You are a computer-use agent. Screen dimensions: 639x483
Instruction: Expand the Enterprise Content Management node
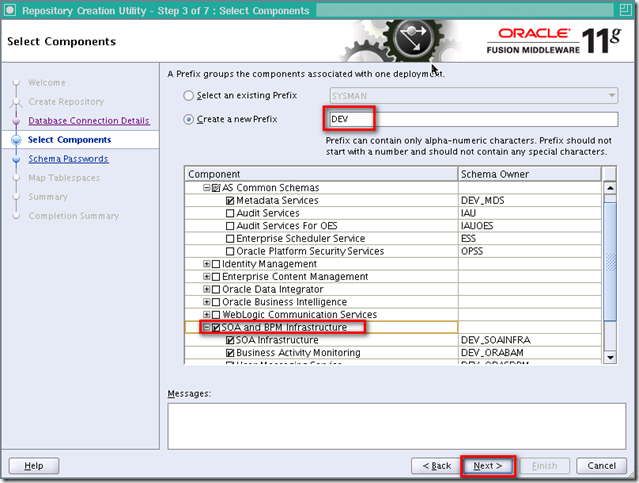207,276
